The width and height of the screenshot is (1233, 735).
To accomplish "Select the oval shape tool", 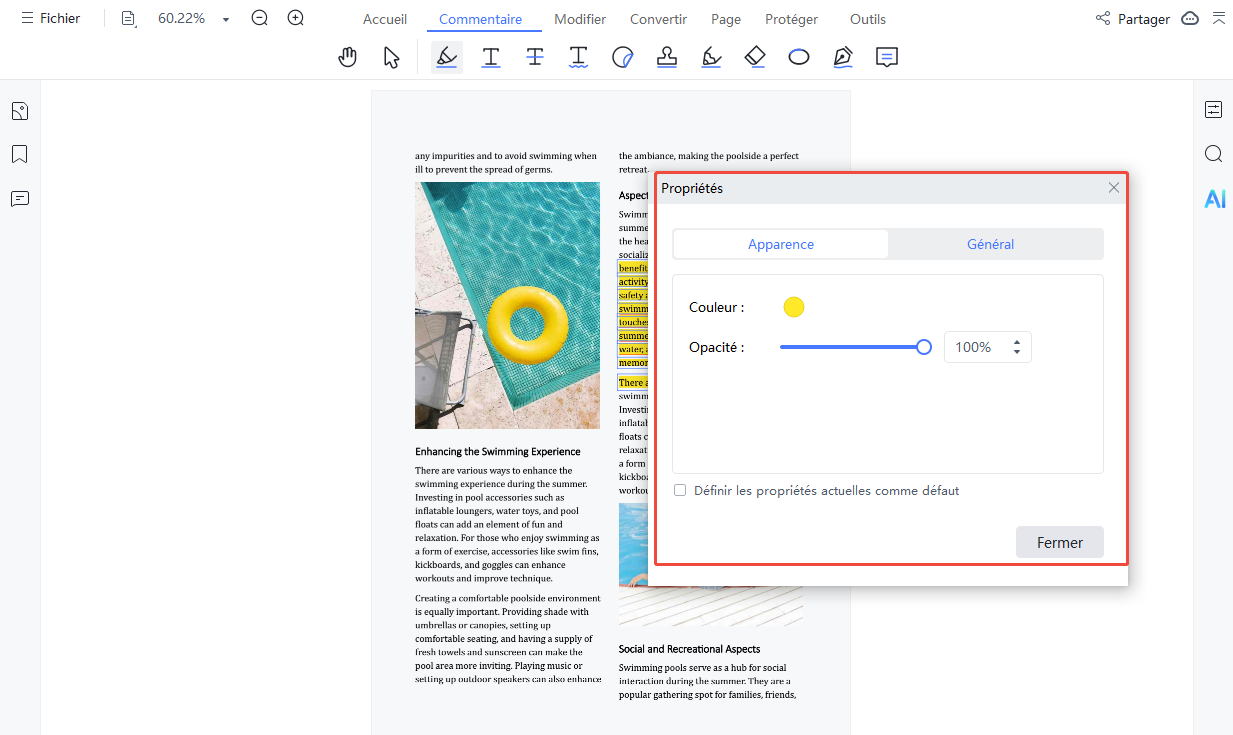I will pos(798,58).
